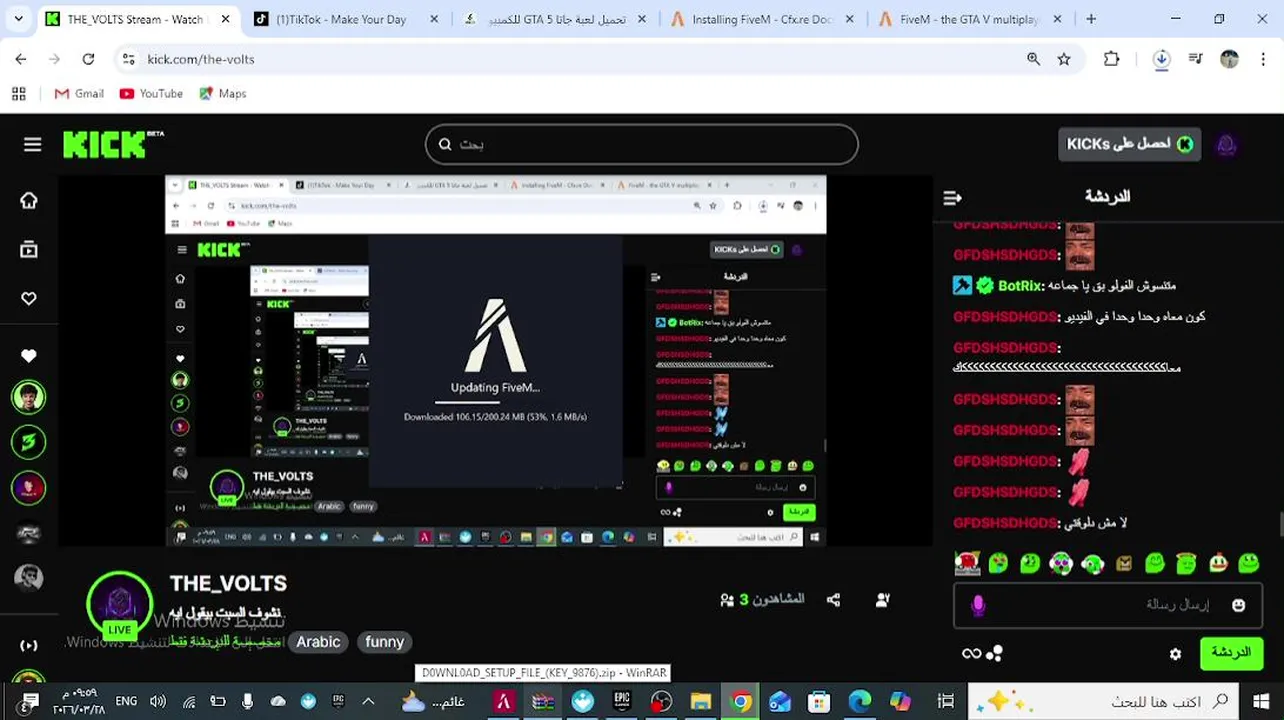
Task: Insert the brown M badge emote
Action: pyautogui.click(x=1123, y=564)
